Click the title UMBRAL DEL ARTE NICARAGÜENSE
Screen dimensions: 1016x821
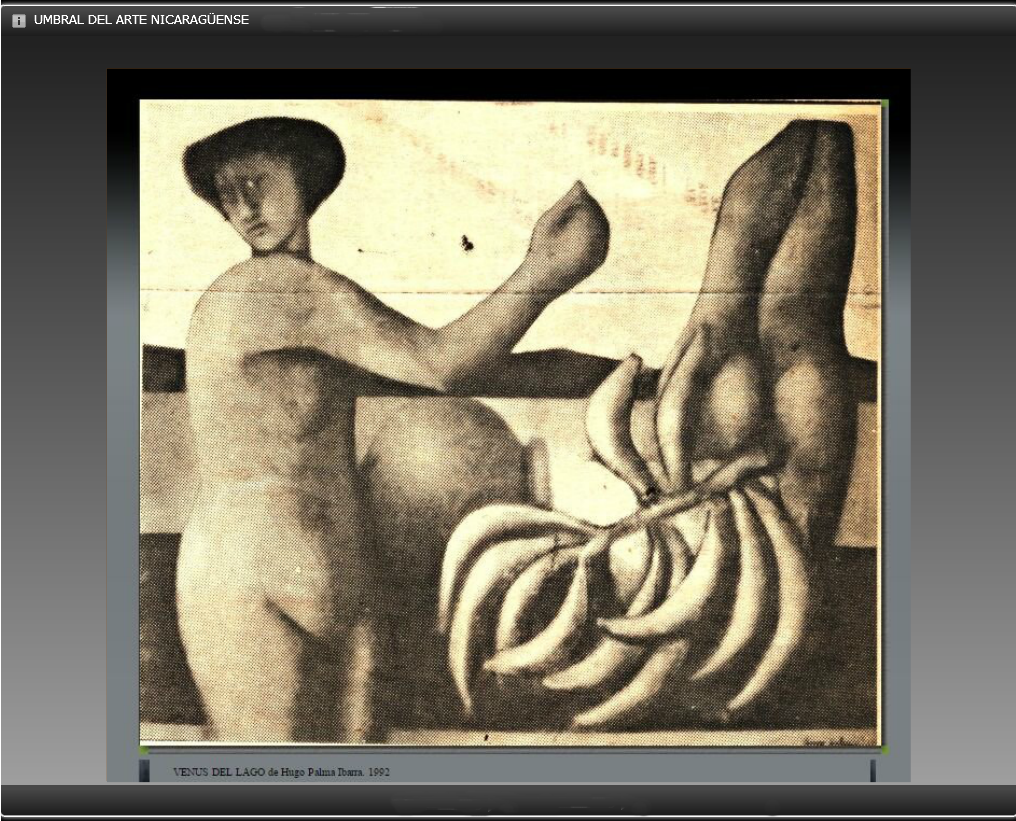coord(141,20)
